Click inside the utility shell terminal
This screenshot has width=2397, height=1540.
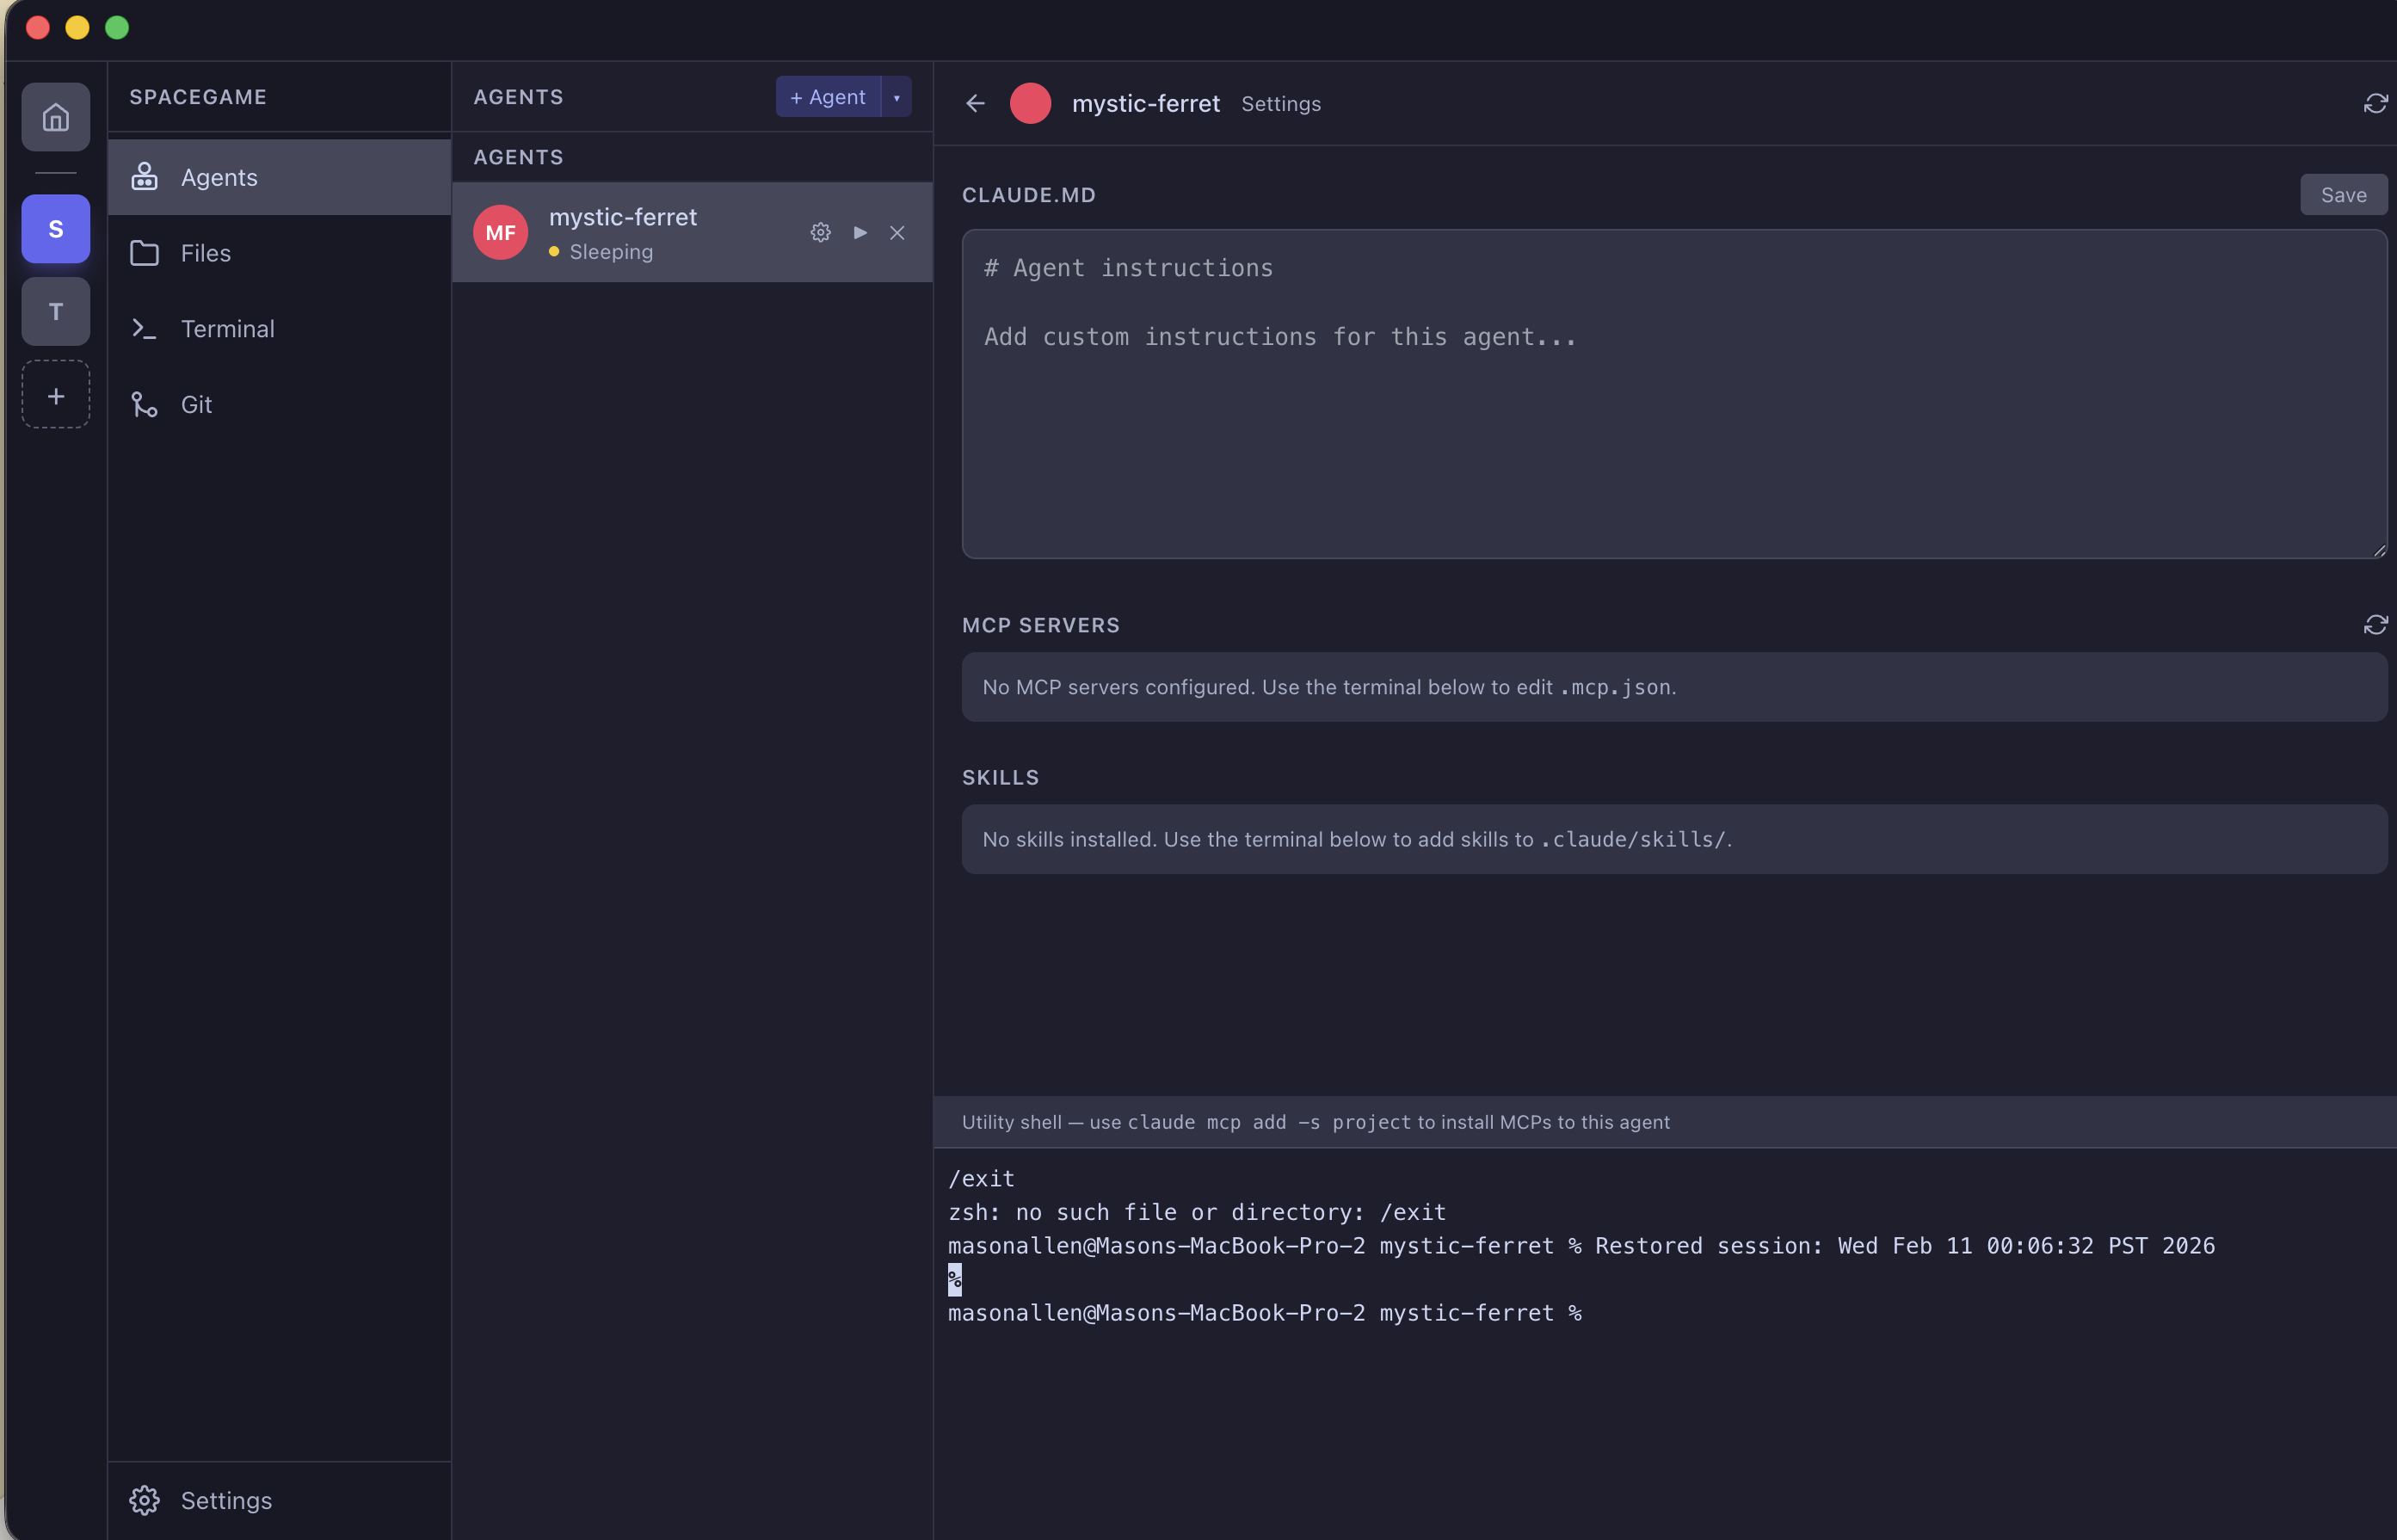(x=1600, y=1400)
